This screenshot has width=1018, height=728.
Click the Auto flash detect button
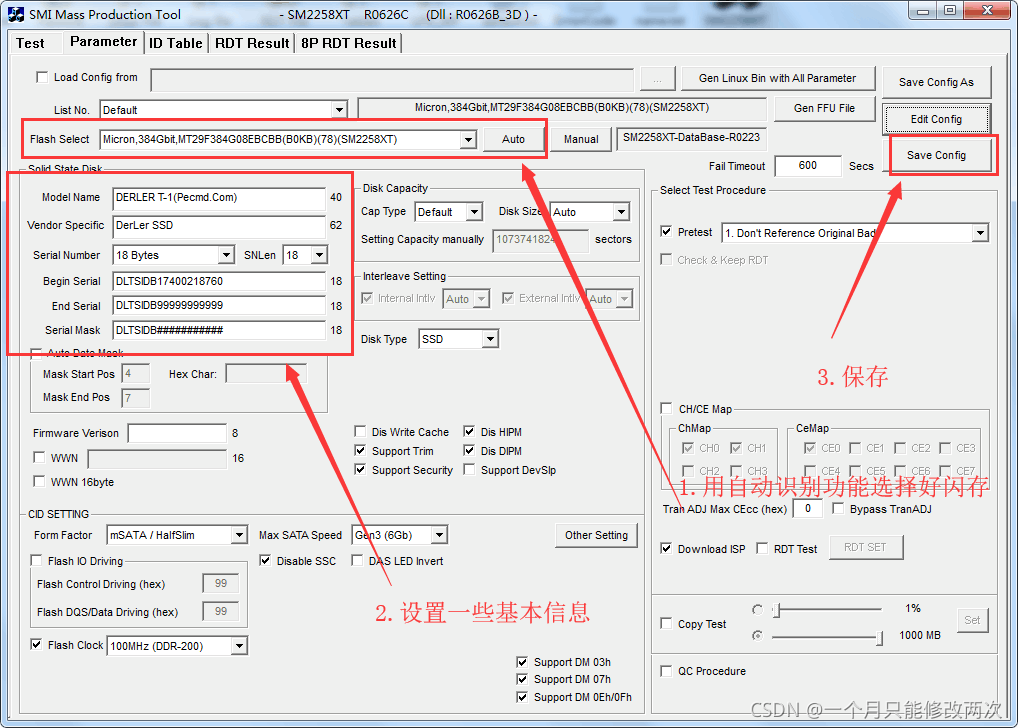tap(513, 139)
